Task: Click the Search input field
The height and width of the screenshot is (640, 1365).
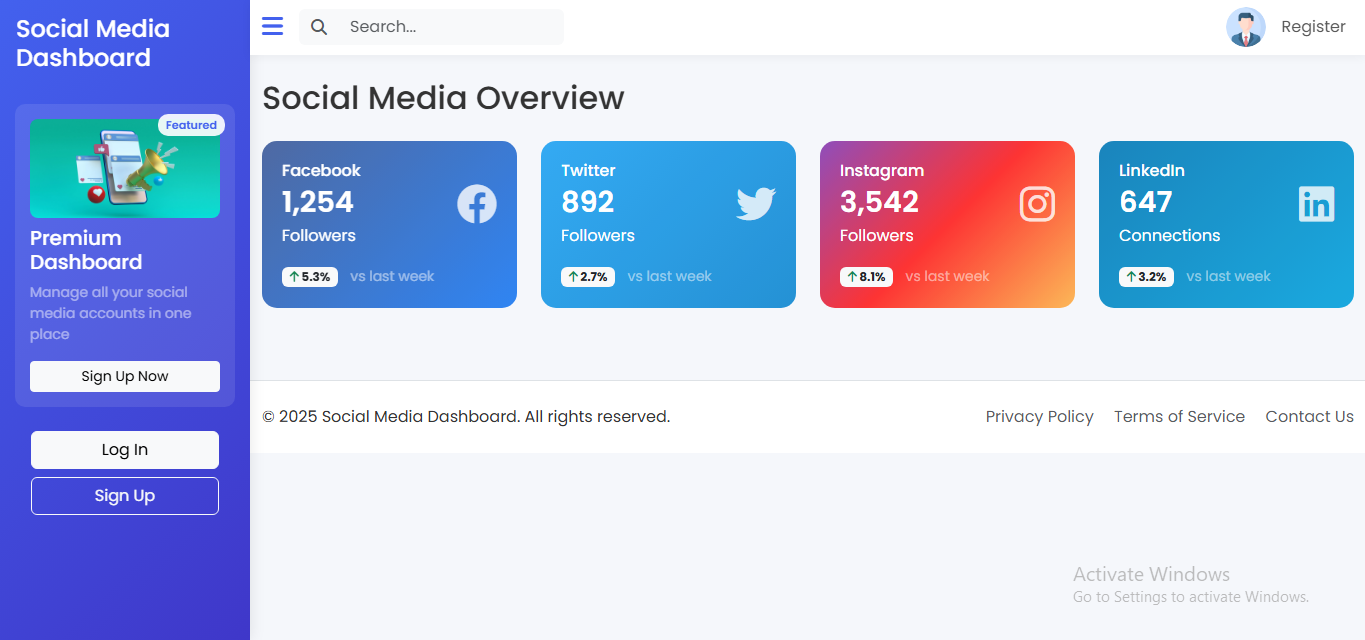Action: coord(431,27)
